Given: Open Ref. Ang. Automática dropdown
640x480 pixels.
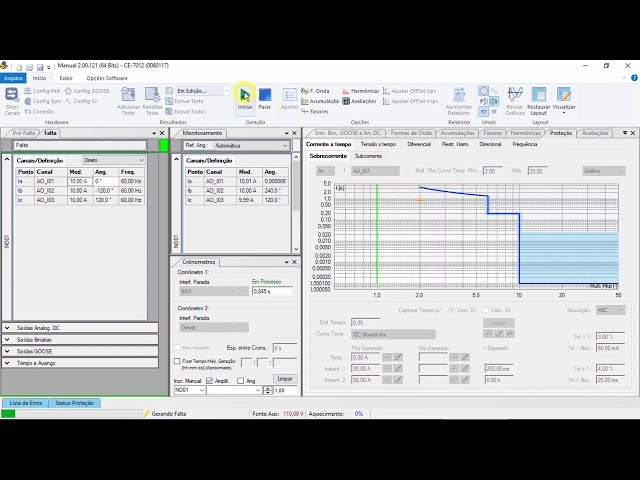Looking at the screenshot, I should click(x=251, y=146).
